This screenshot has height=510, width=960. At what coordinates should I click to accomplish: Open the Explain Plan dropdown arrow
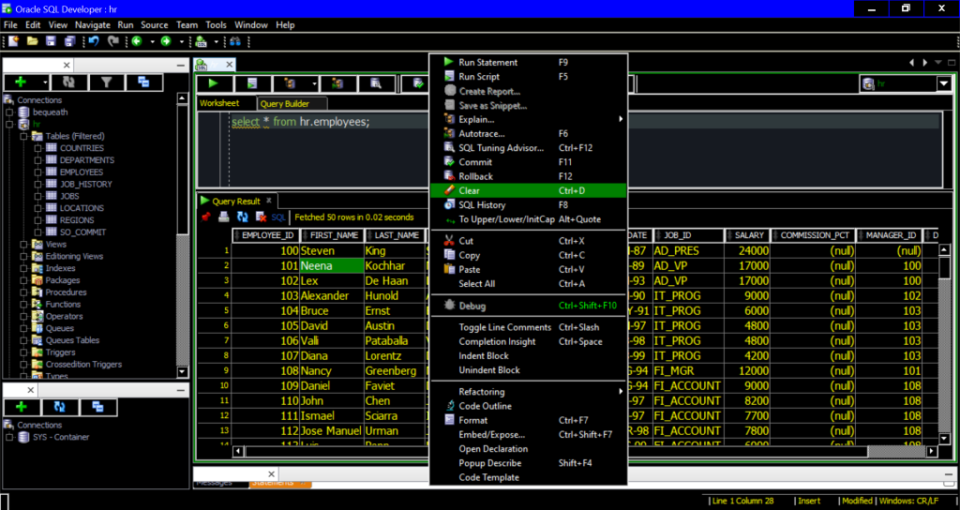[x=314, y=84]
